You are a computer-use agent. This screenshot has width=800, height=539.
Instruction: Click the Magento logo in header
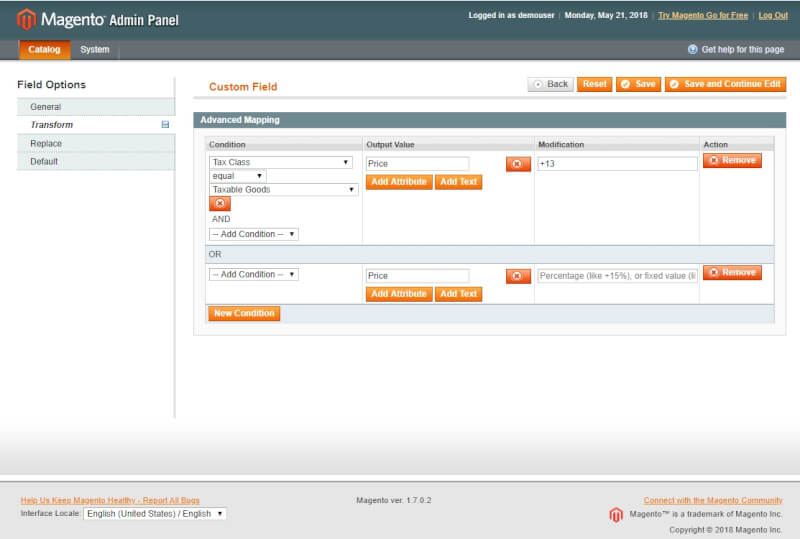click(97, 19)
